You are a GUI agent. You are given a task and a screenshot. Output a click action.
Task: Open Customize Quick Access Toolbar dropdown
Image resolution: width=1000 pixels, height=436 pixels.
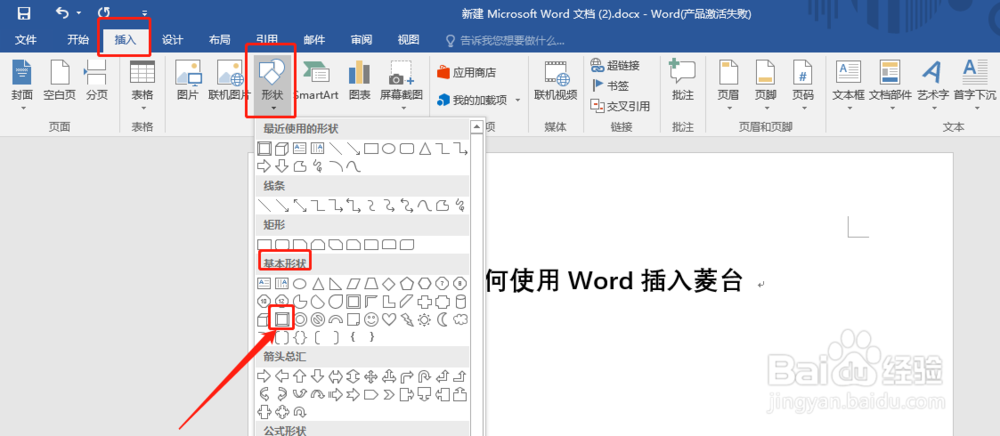click(145, 13)
